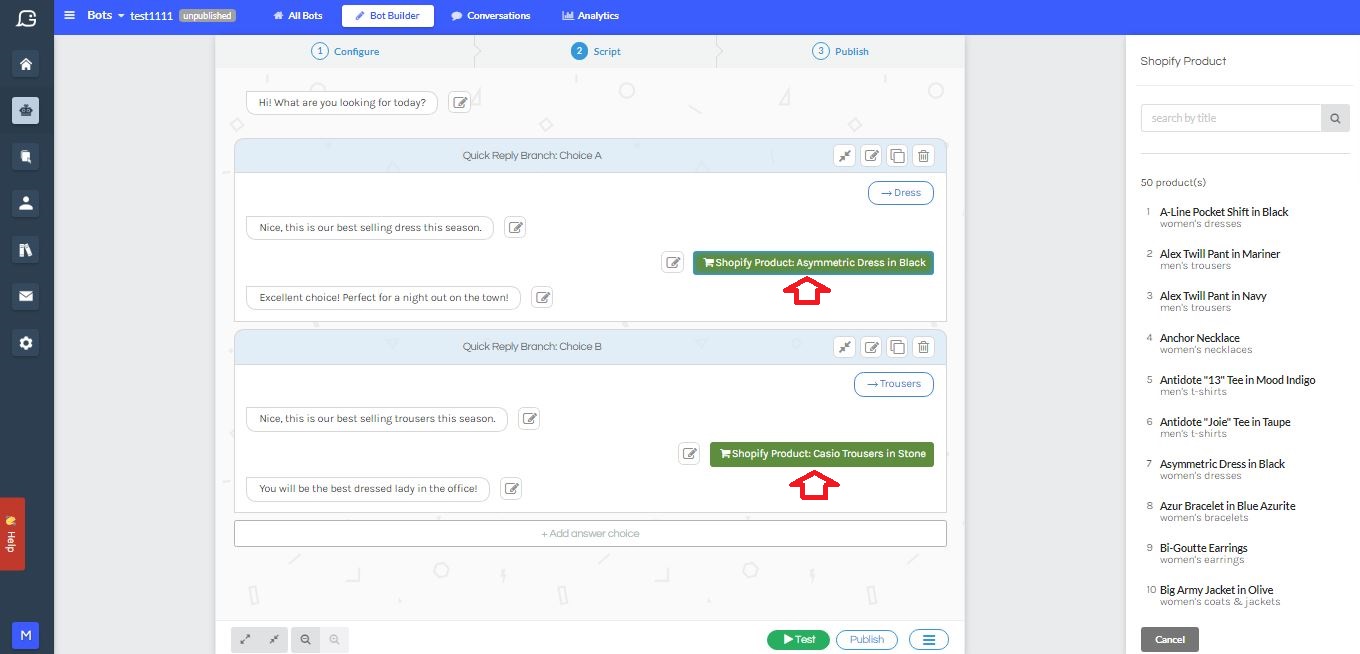The image size is (1360, 654).
Task: Click the M user avatar in sidebar
Action: pos(26,635)
